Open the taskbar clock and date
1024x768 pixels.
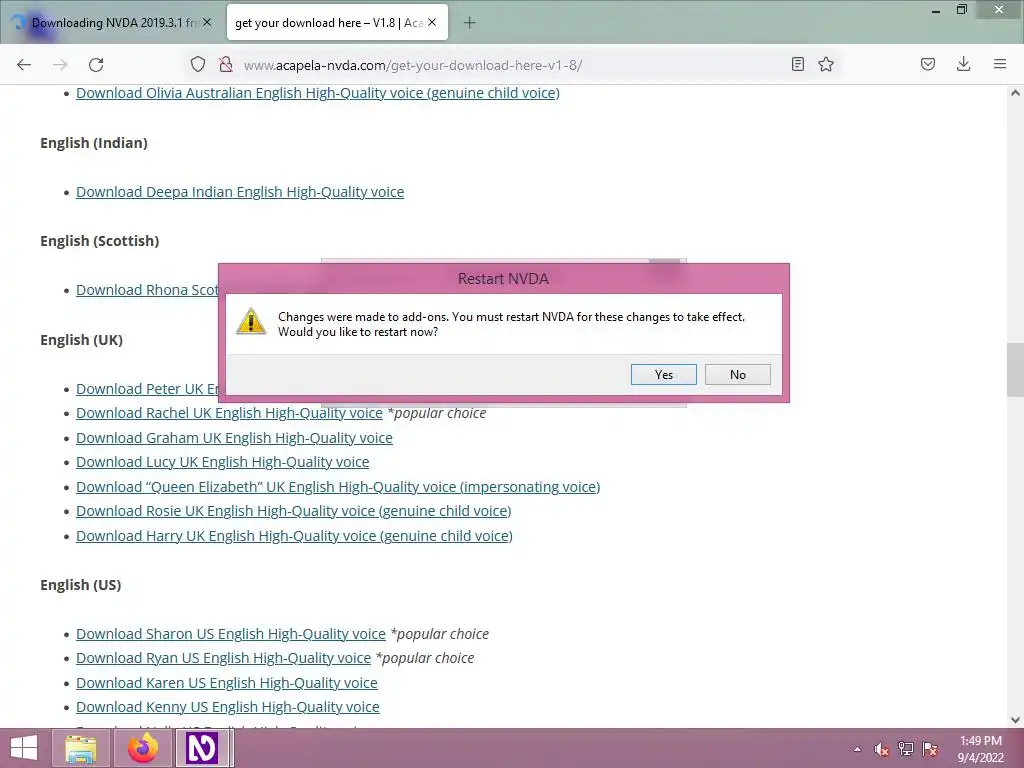tap(981, 749)
